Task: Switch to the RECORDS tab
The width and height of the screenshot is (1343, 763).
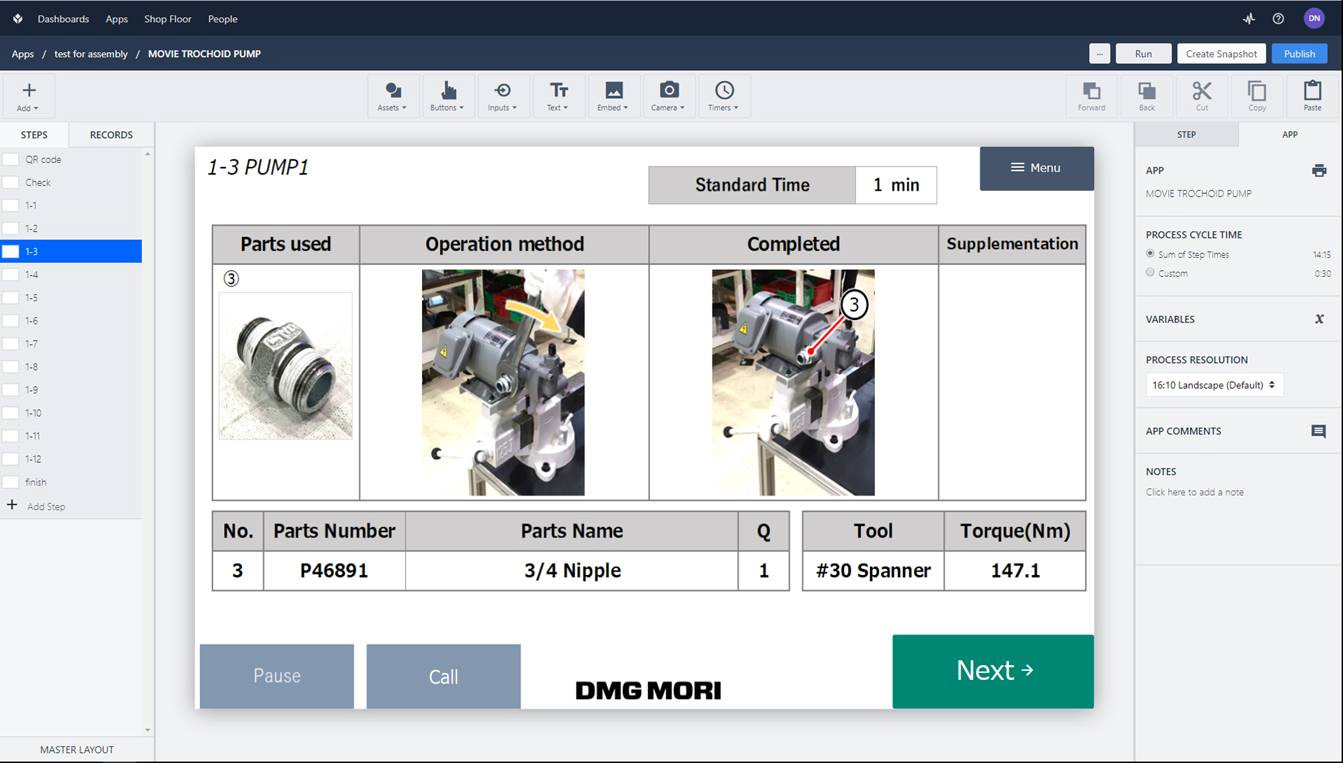Action: tap(110, 134)
